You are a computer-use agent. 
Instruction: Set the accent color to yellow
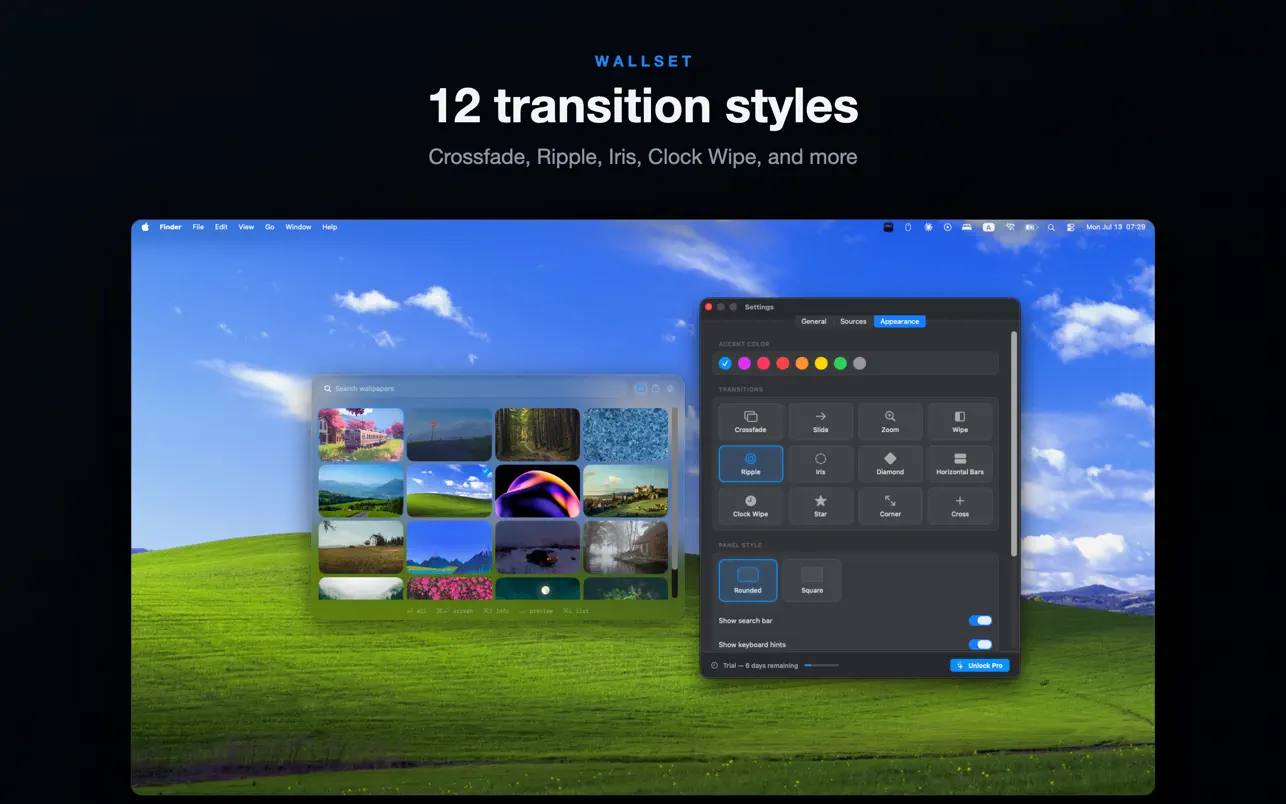click(x=821, y=363)
